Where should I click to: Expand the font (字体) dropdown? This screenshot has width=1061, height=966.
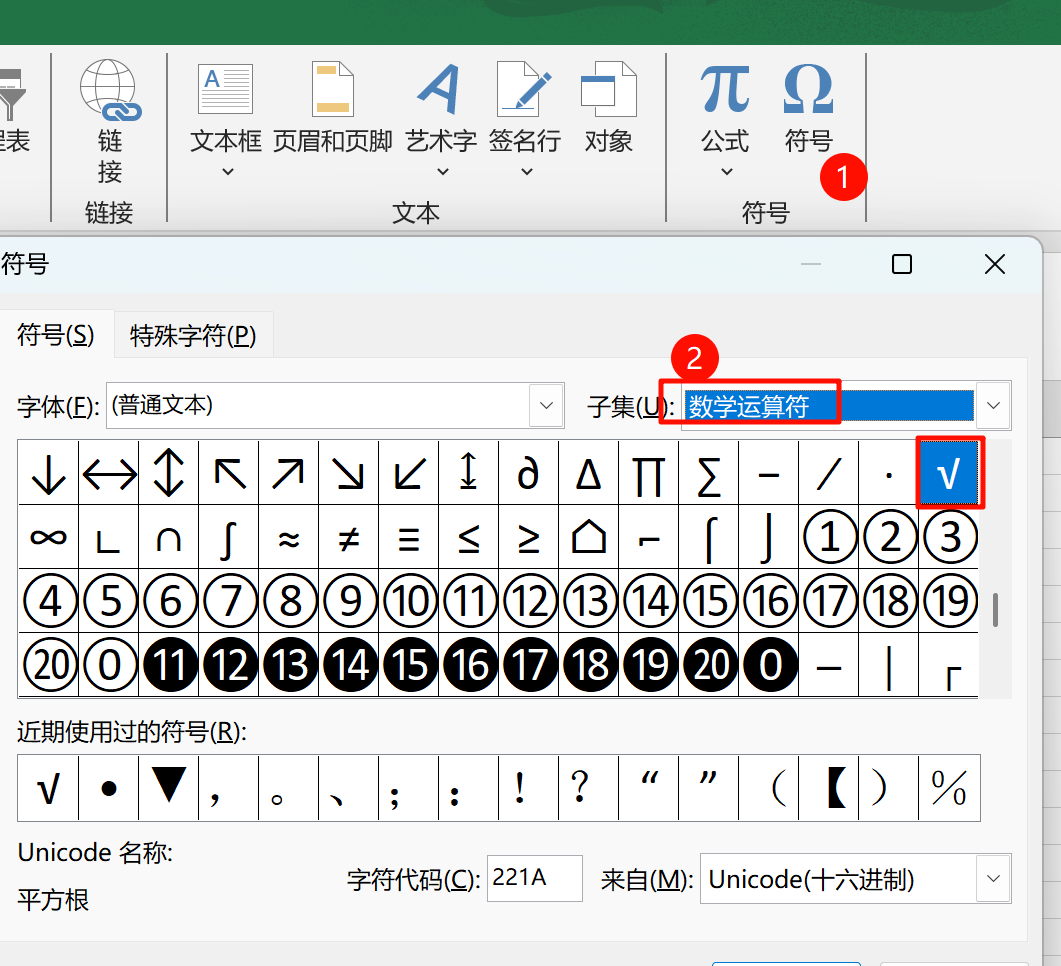(546, 406)
